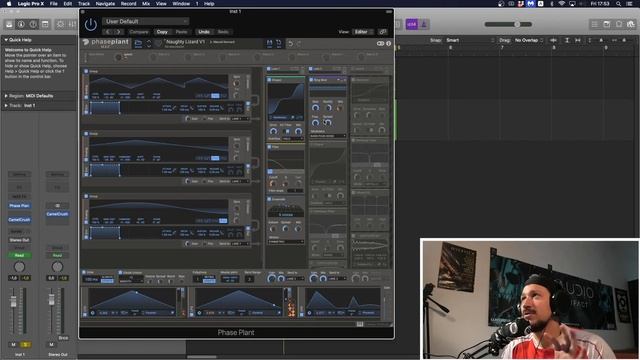
Task: Open CamelCrush effect on Stereo Out strip
Action: click(x=57, y=214)
